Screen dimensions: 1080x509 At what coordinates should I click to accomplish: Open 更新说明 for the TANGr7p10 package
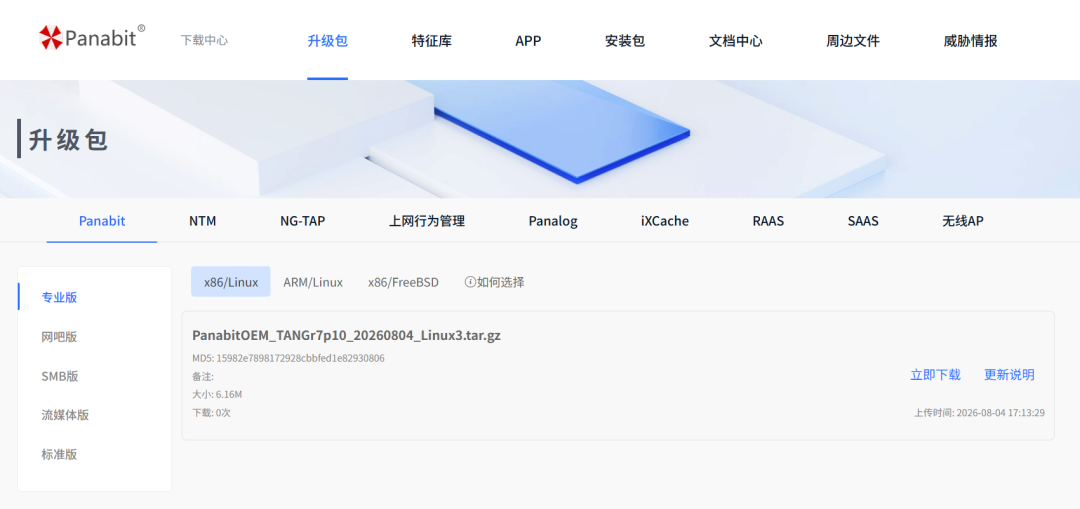click(x=1009, y=375)
